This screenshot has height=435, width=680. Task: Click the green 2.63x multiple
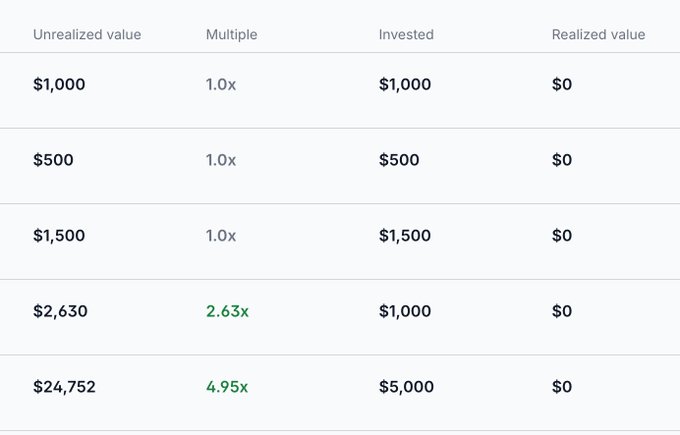[227, 311]
